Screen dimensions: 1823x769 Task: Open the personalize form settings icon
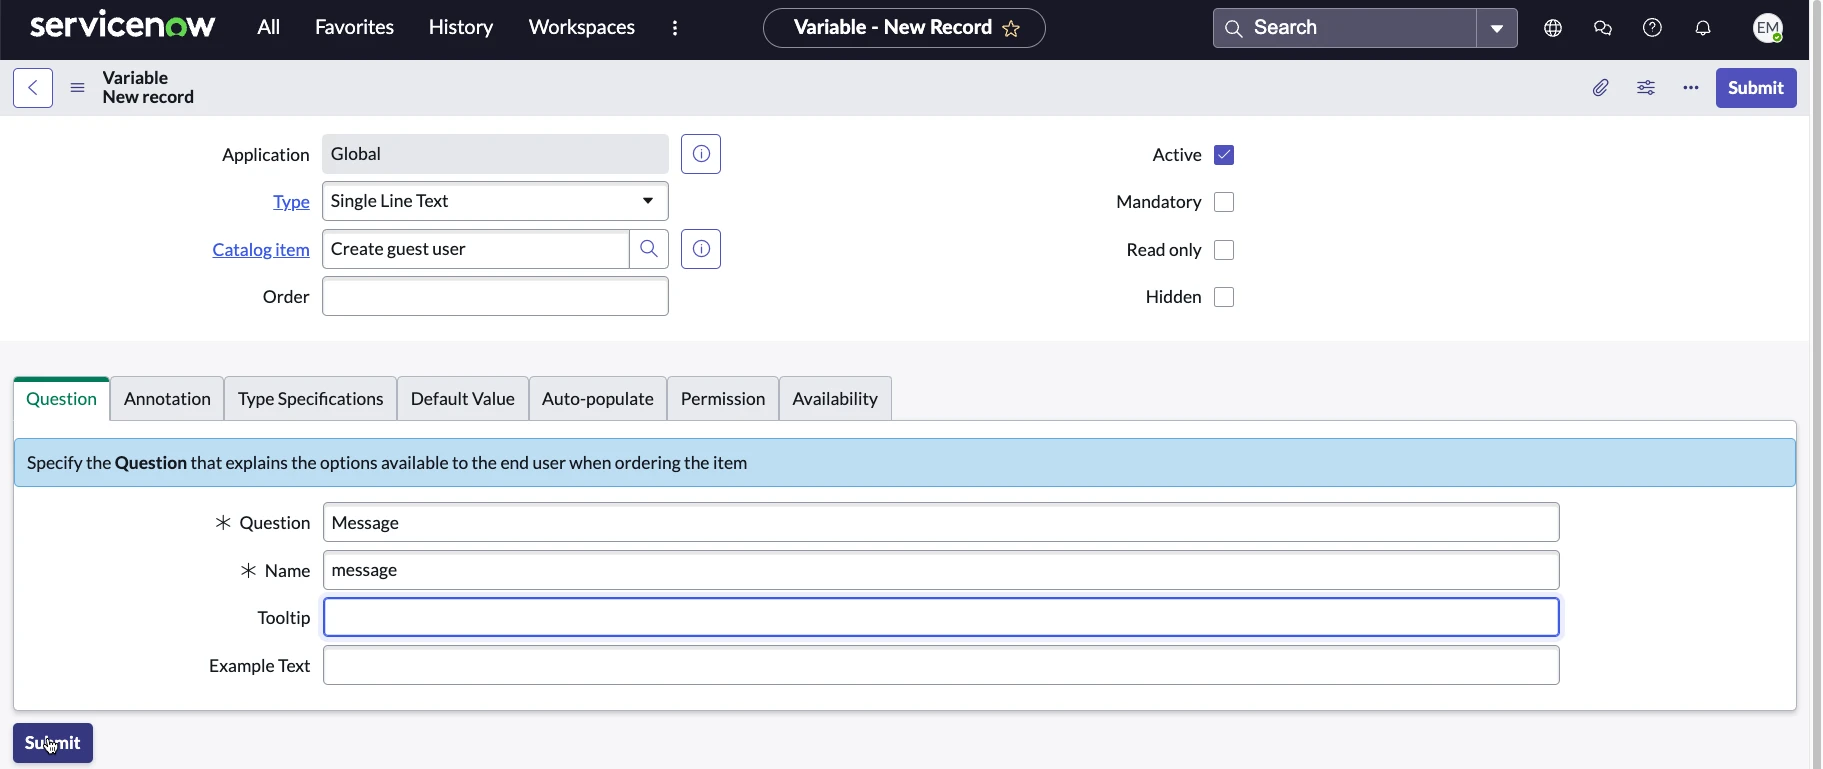[1646, 88]
